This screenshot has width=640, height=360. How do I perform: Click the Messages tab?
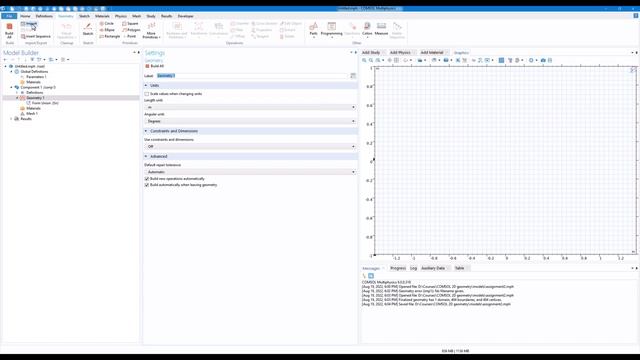(x=371, y=268)
